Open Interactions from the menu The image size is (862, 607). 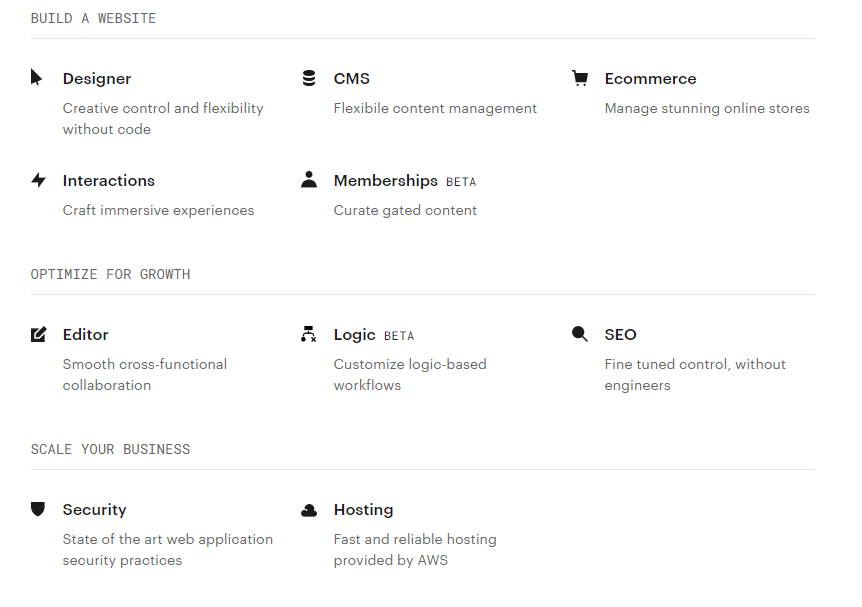pos(109,181)
